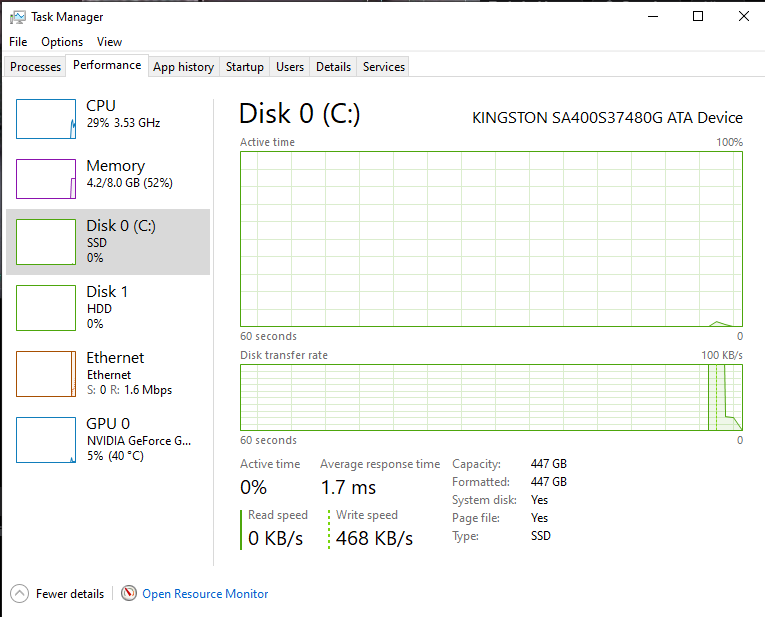Click the Disk transfer rate graph

click(491, 398)
